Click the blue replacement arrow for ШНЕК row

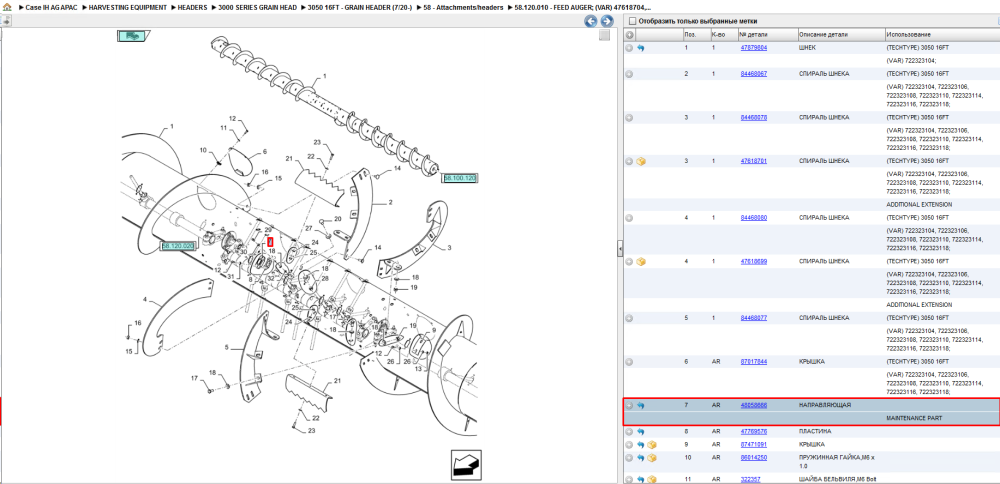[640, 48]
